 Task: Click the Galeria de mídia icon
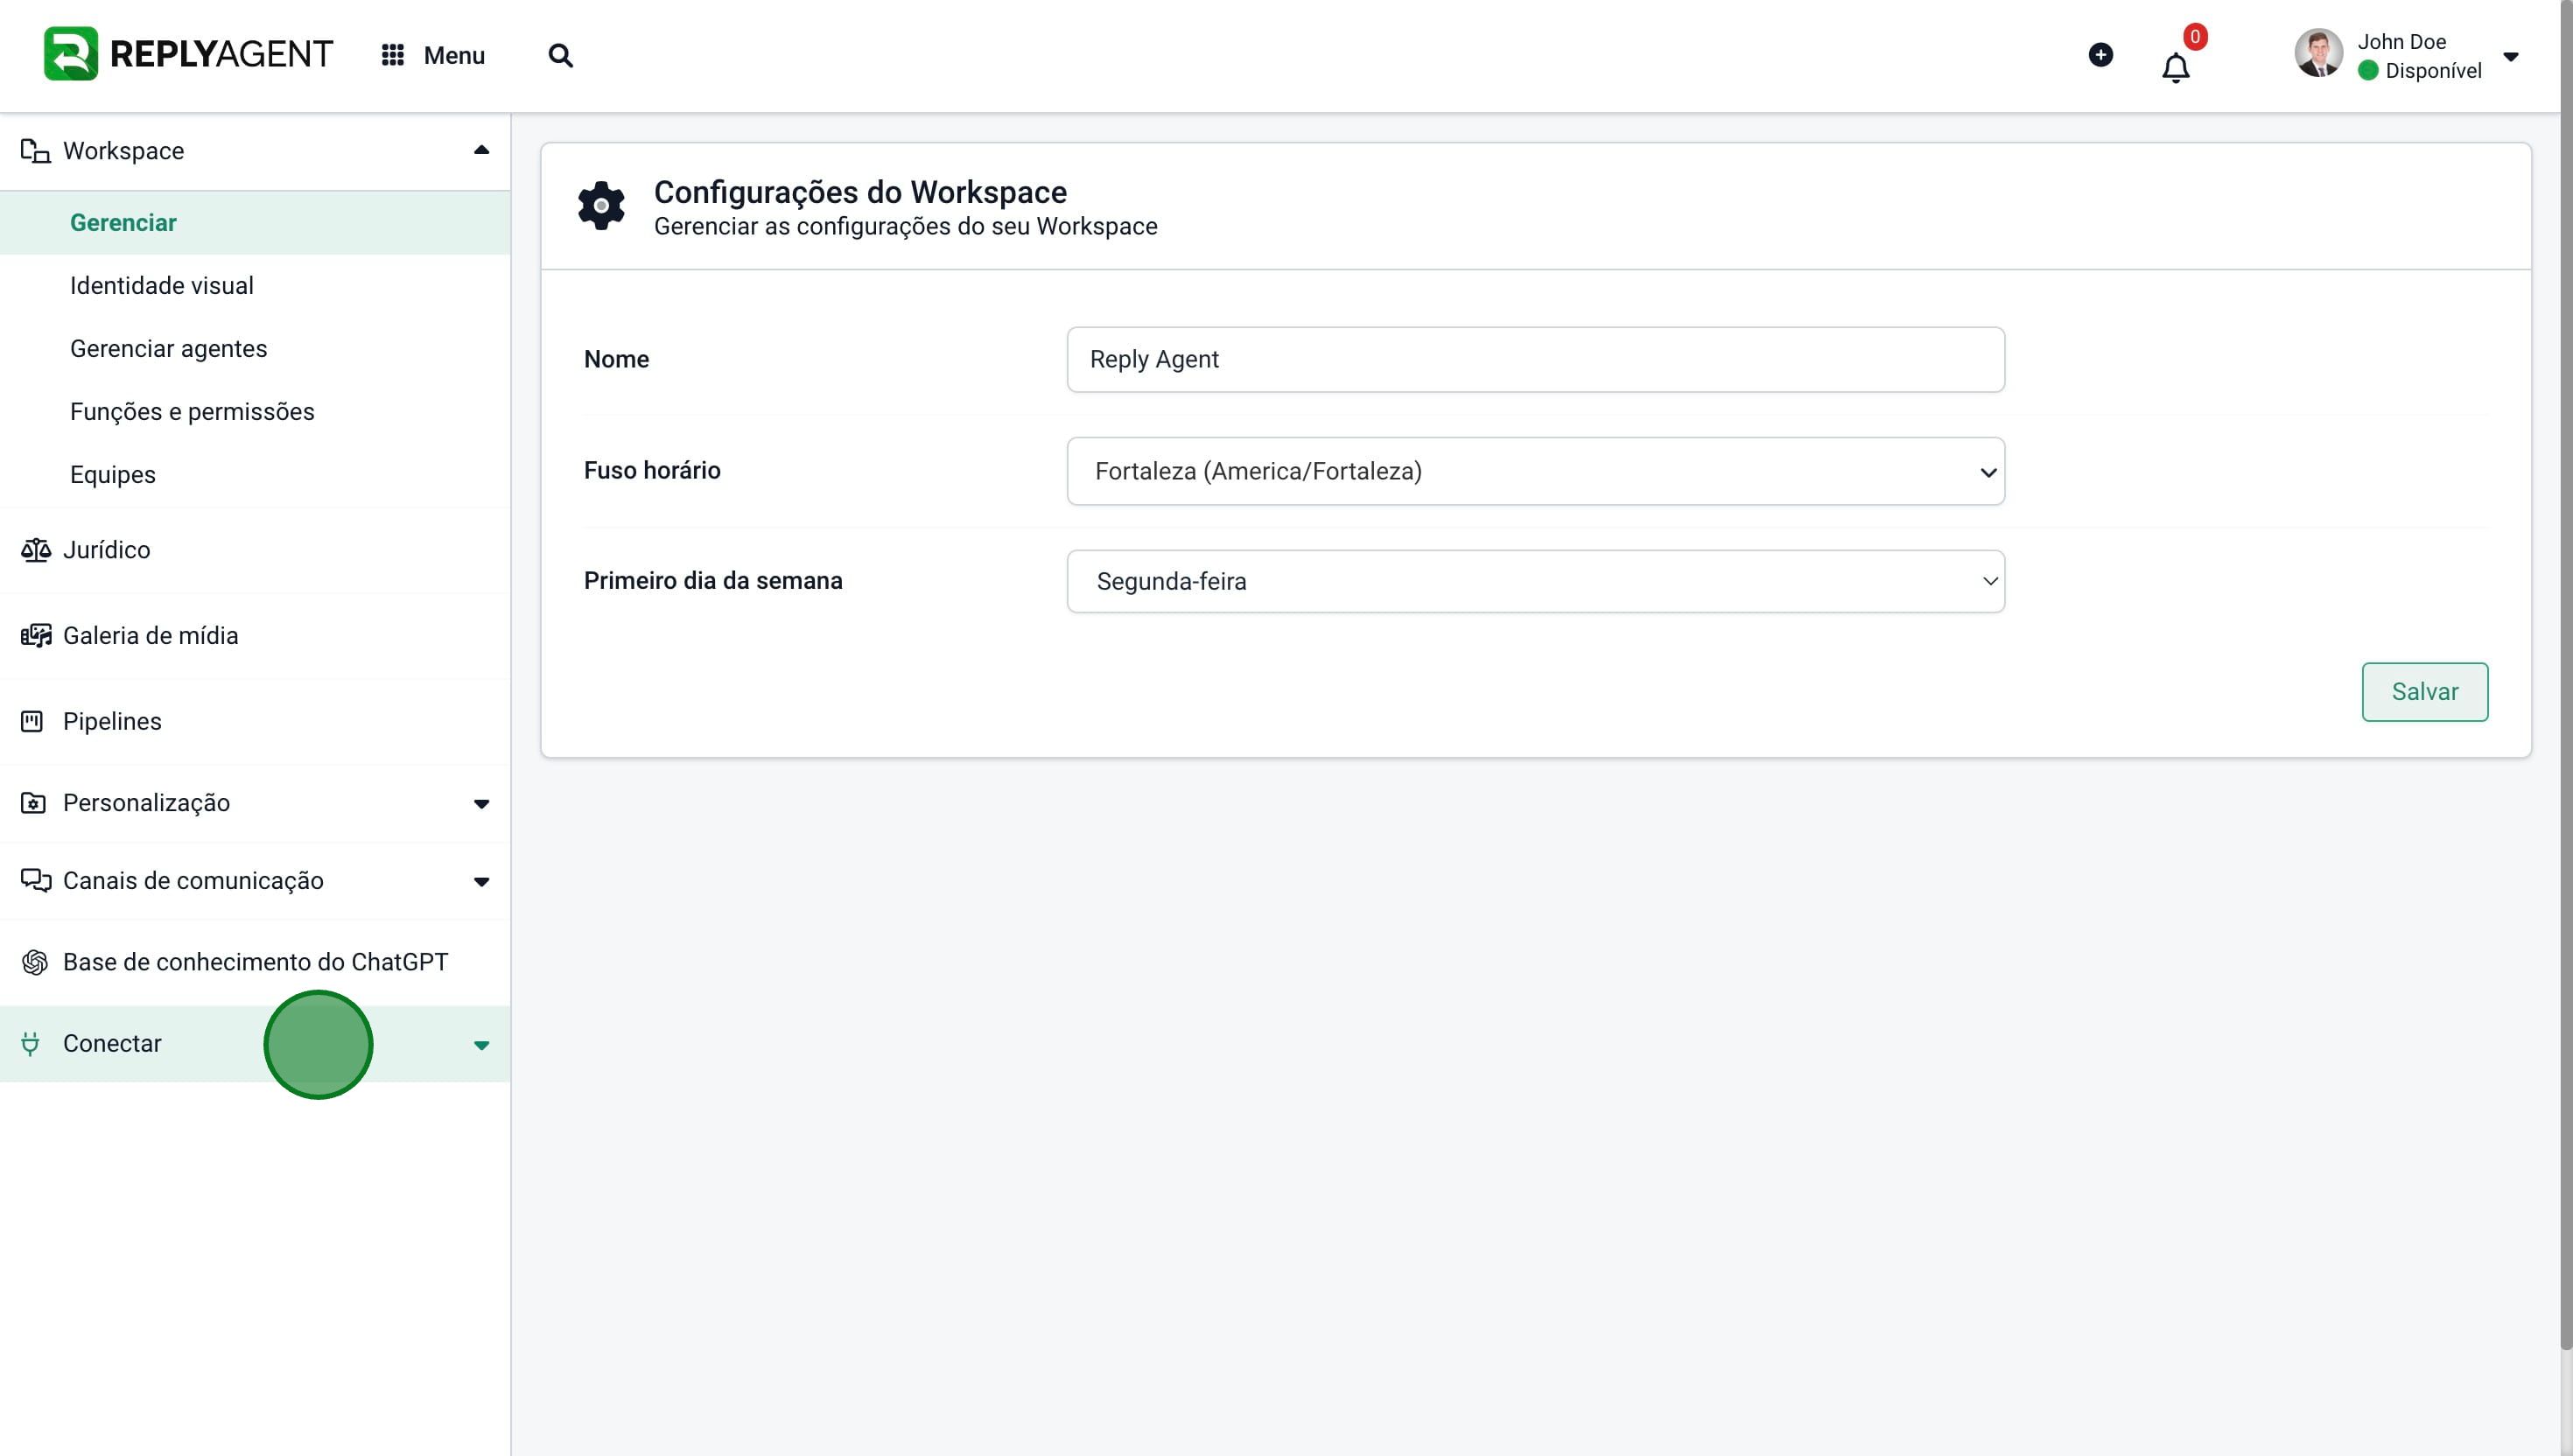pyautogui.click(x=36, y=636)
